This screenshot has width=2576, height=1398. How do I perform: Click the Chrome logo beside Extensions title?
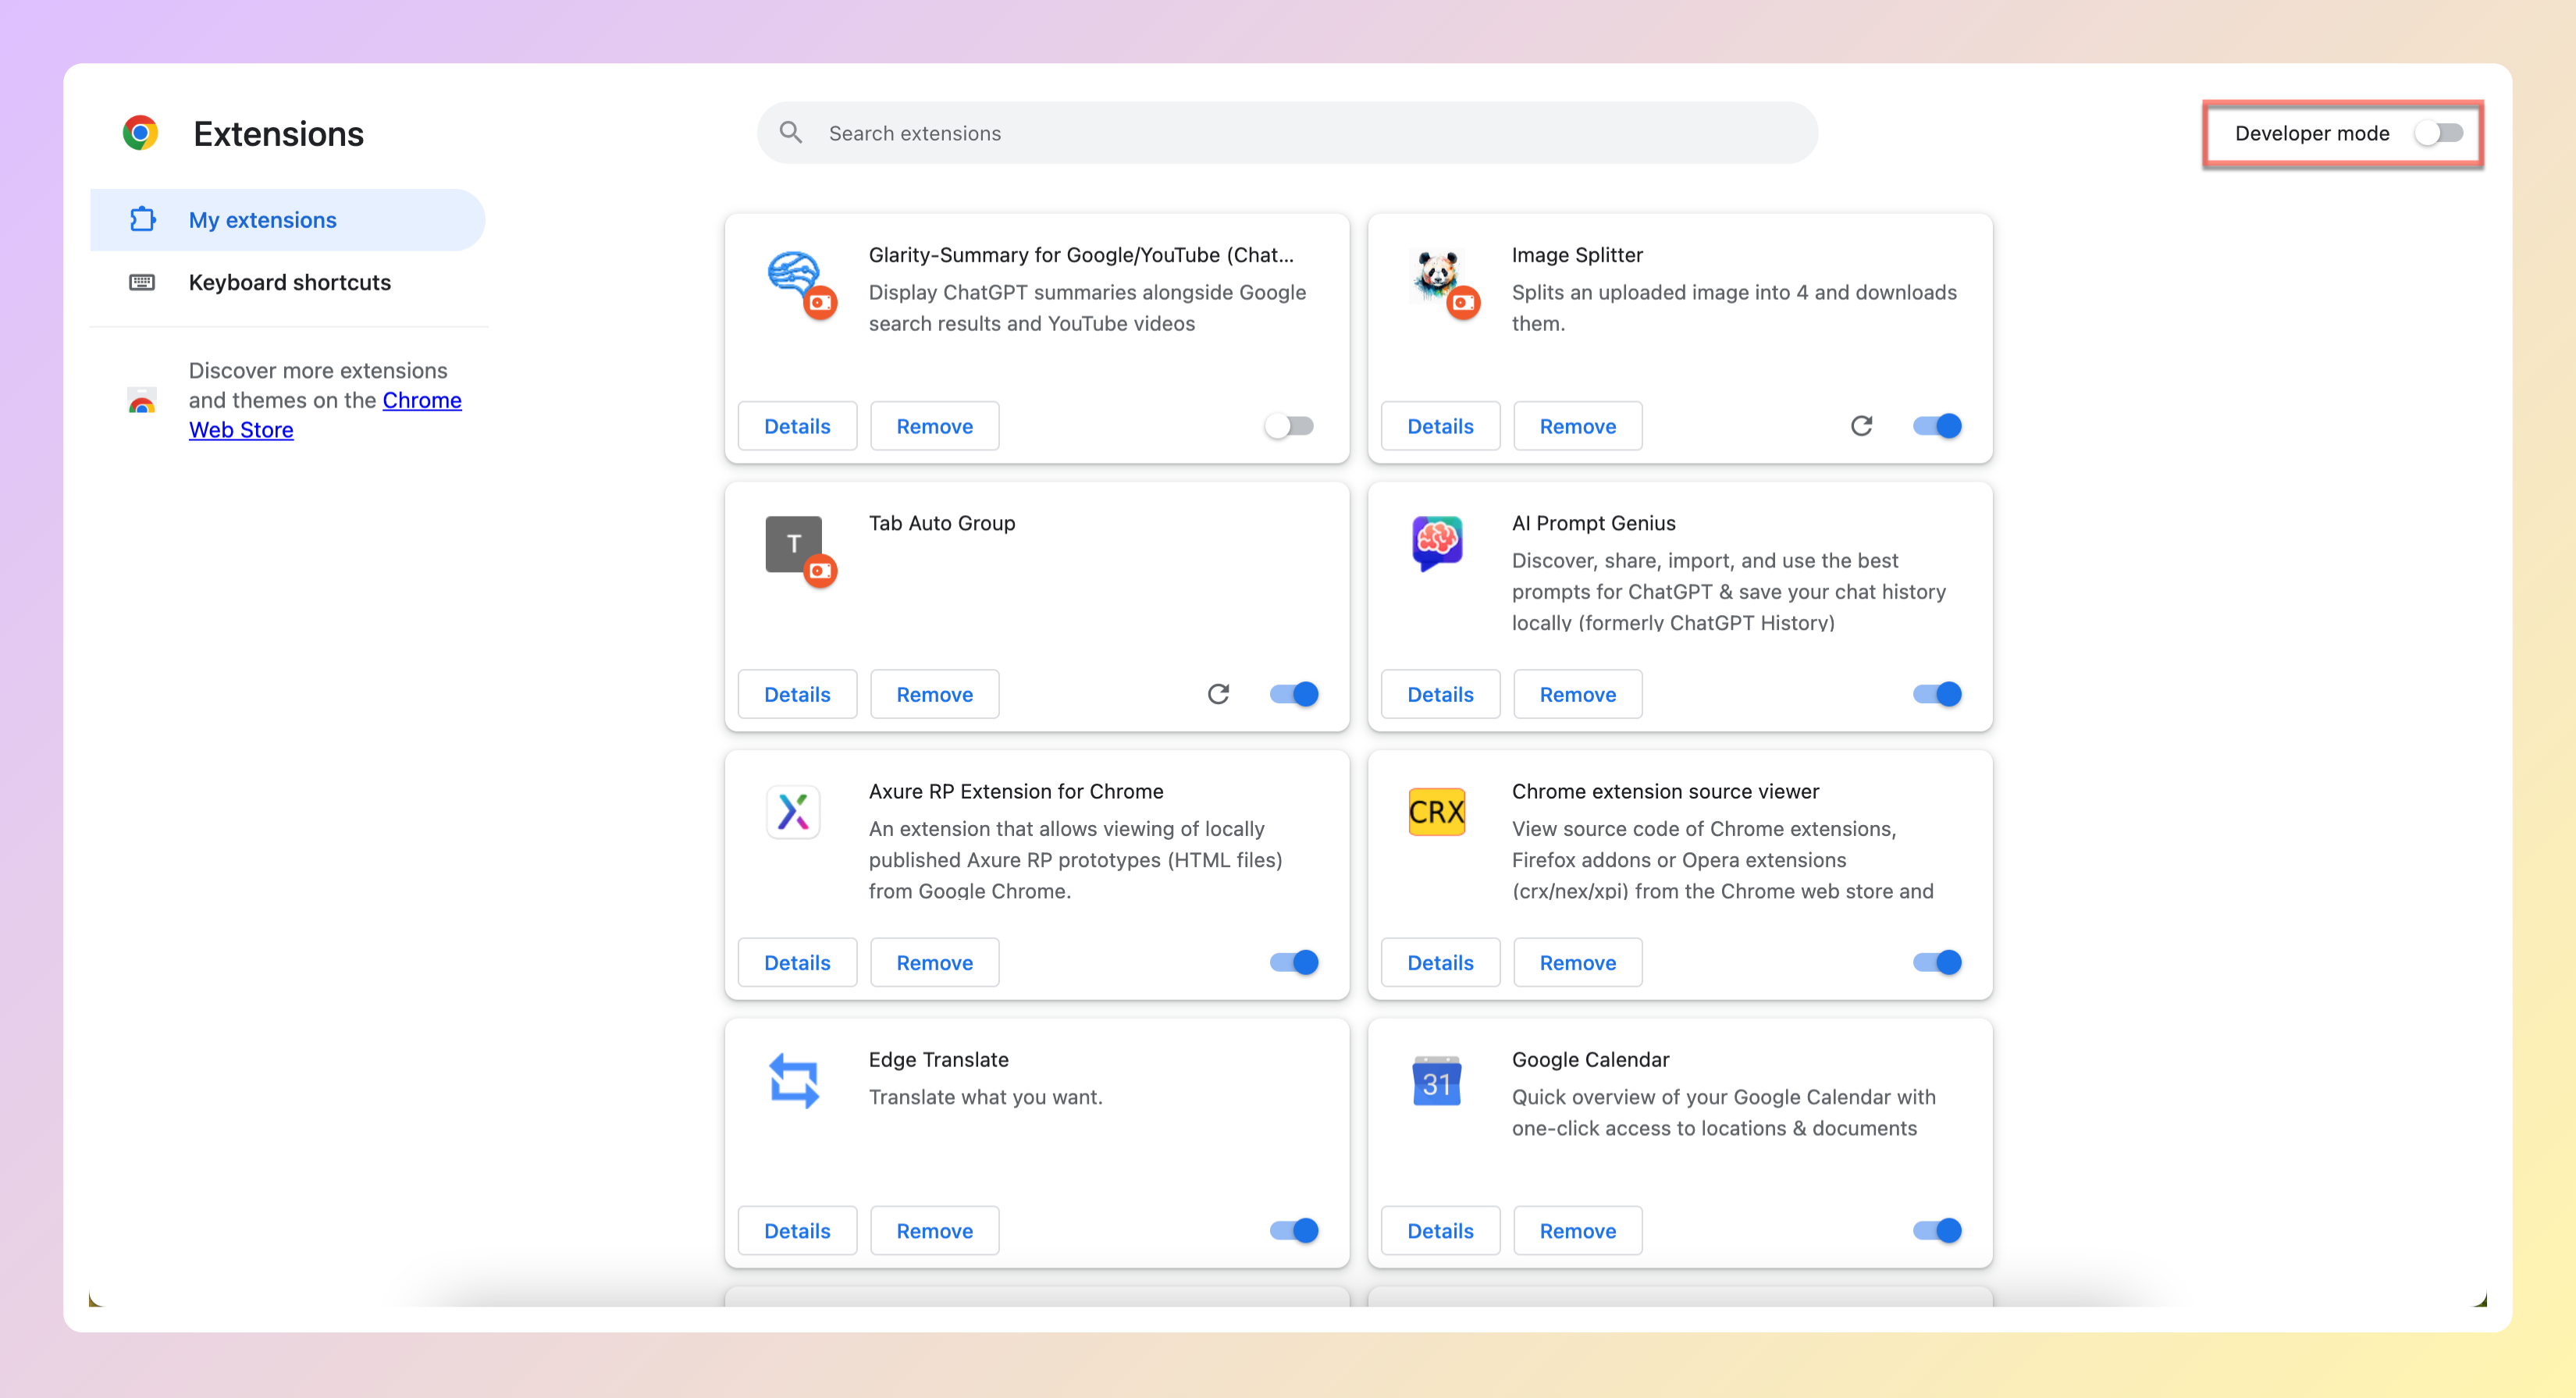pyautogui.click(x=140, y=133)
